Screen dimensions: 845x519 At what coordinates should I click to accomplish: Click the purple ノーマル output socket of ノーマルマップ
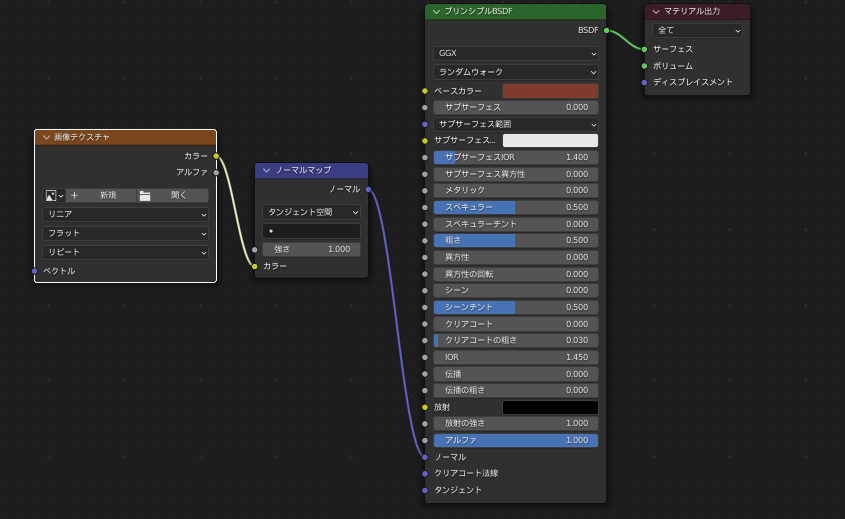click(x=368, y=189)
